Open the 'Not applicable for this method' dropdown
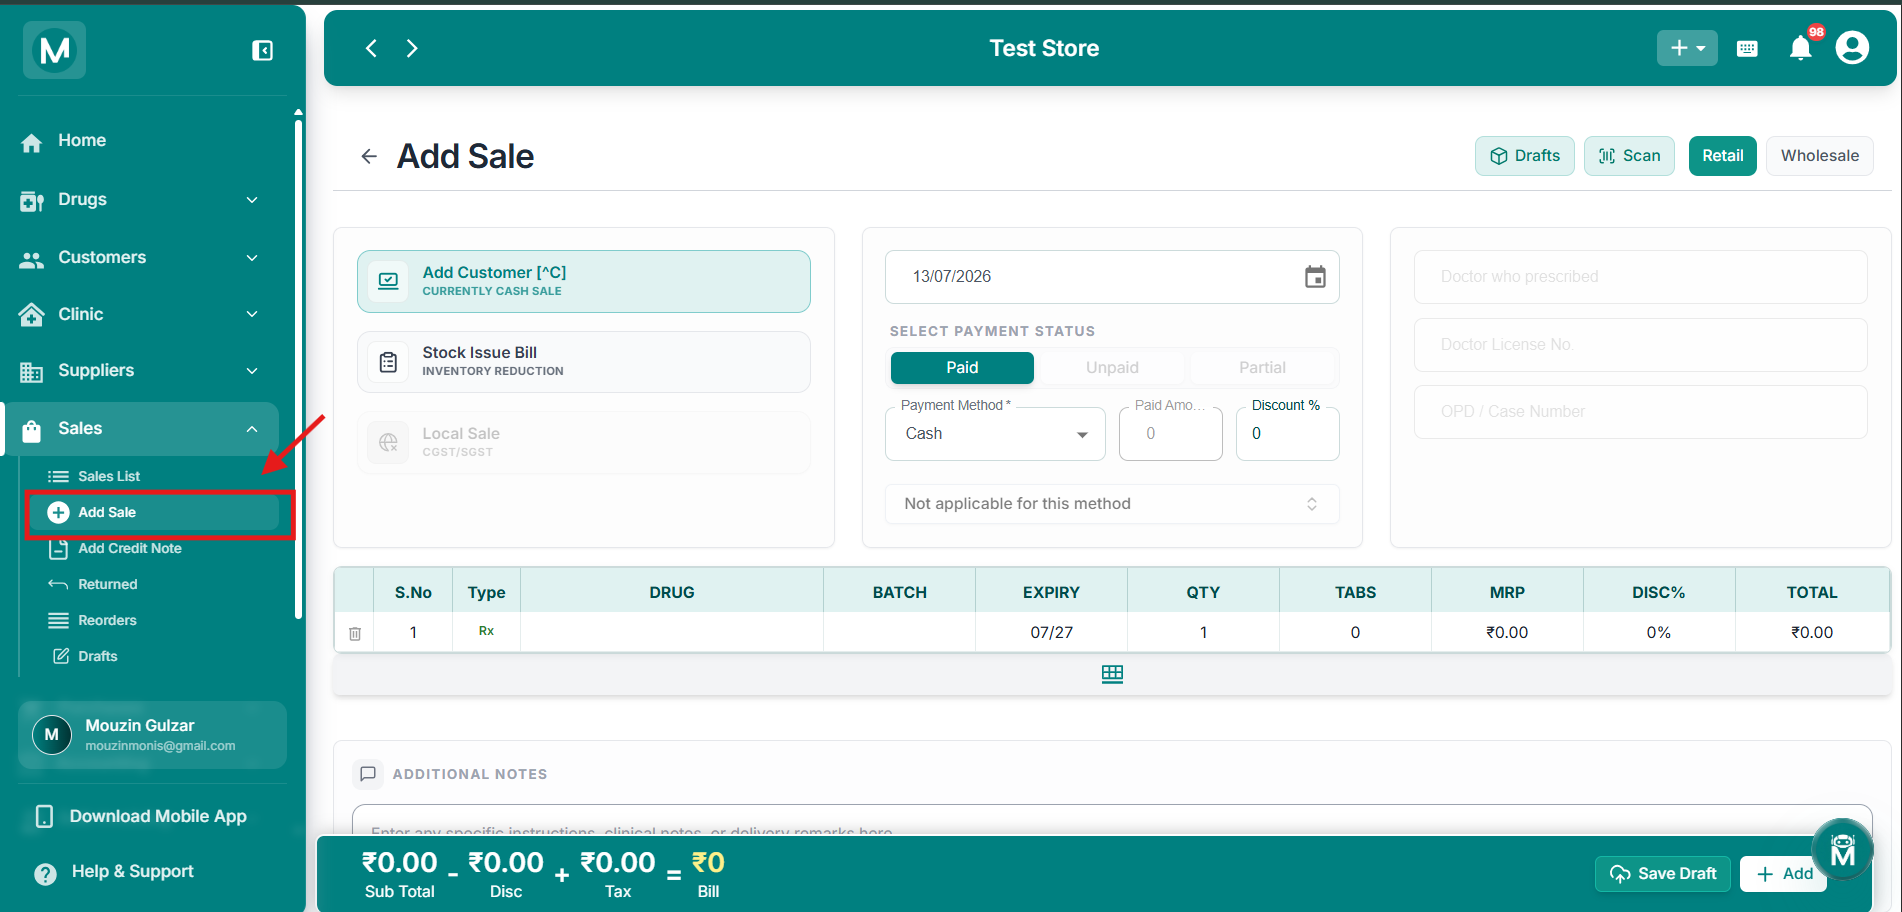 1112,504
